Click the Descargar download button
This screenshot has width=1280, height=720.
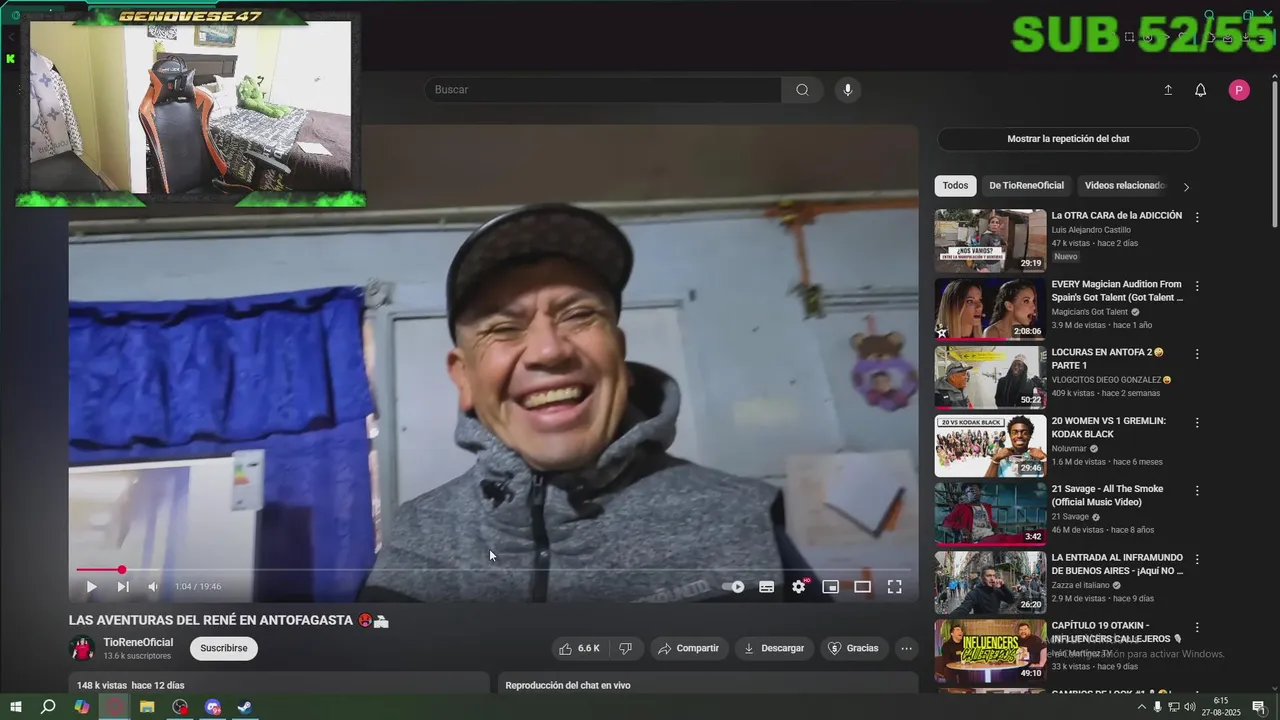click(x=774, y=648)
